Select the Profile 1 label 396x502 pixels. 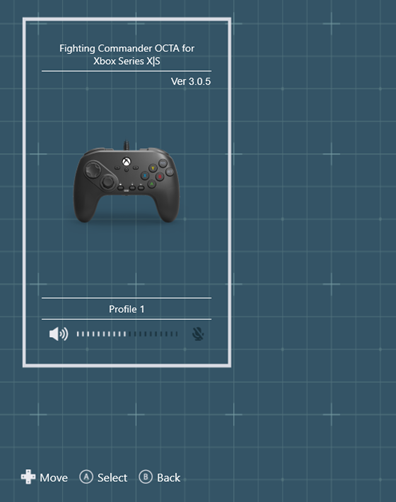(x=127, y=309)
